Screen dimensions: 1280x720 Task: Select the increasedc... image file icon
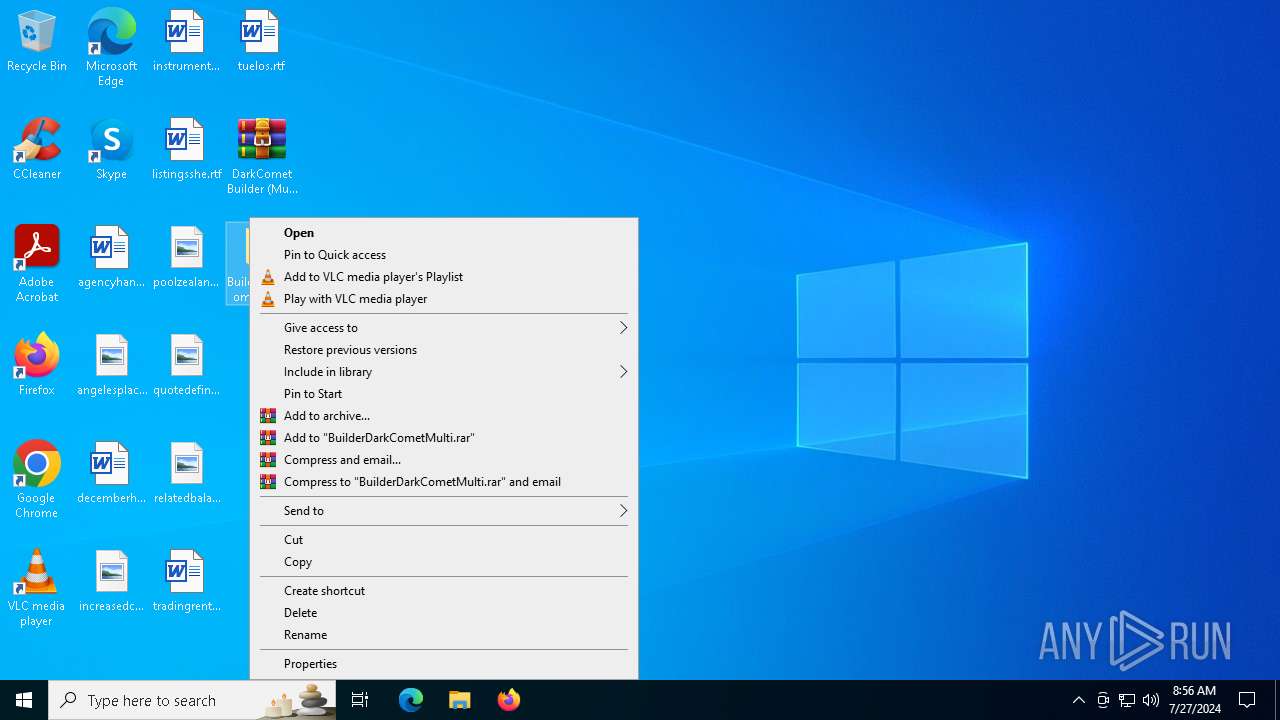[x=111, y=582]
